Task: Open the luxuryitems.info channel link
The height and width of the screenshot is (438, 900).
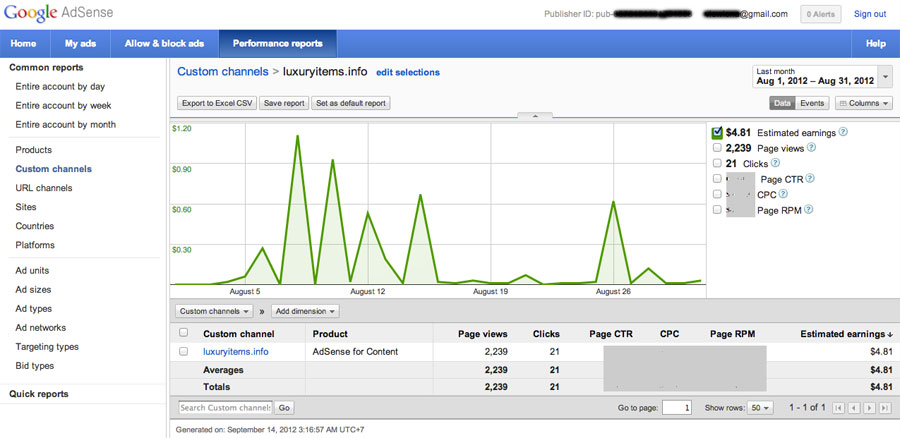Action: pyautogui.click(x=235, y=351)
